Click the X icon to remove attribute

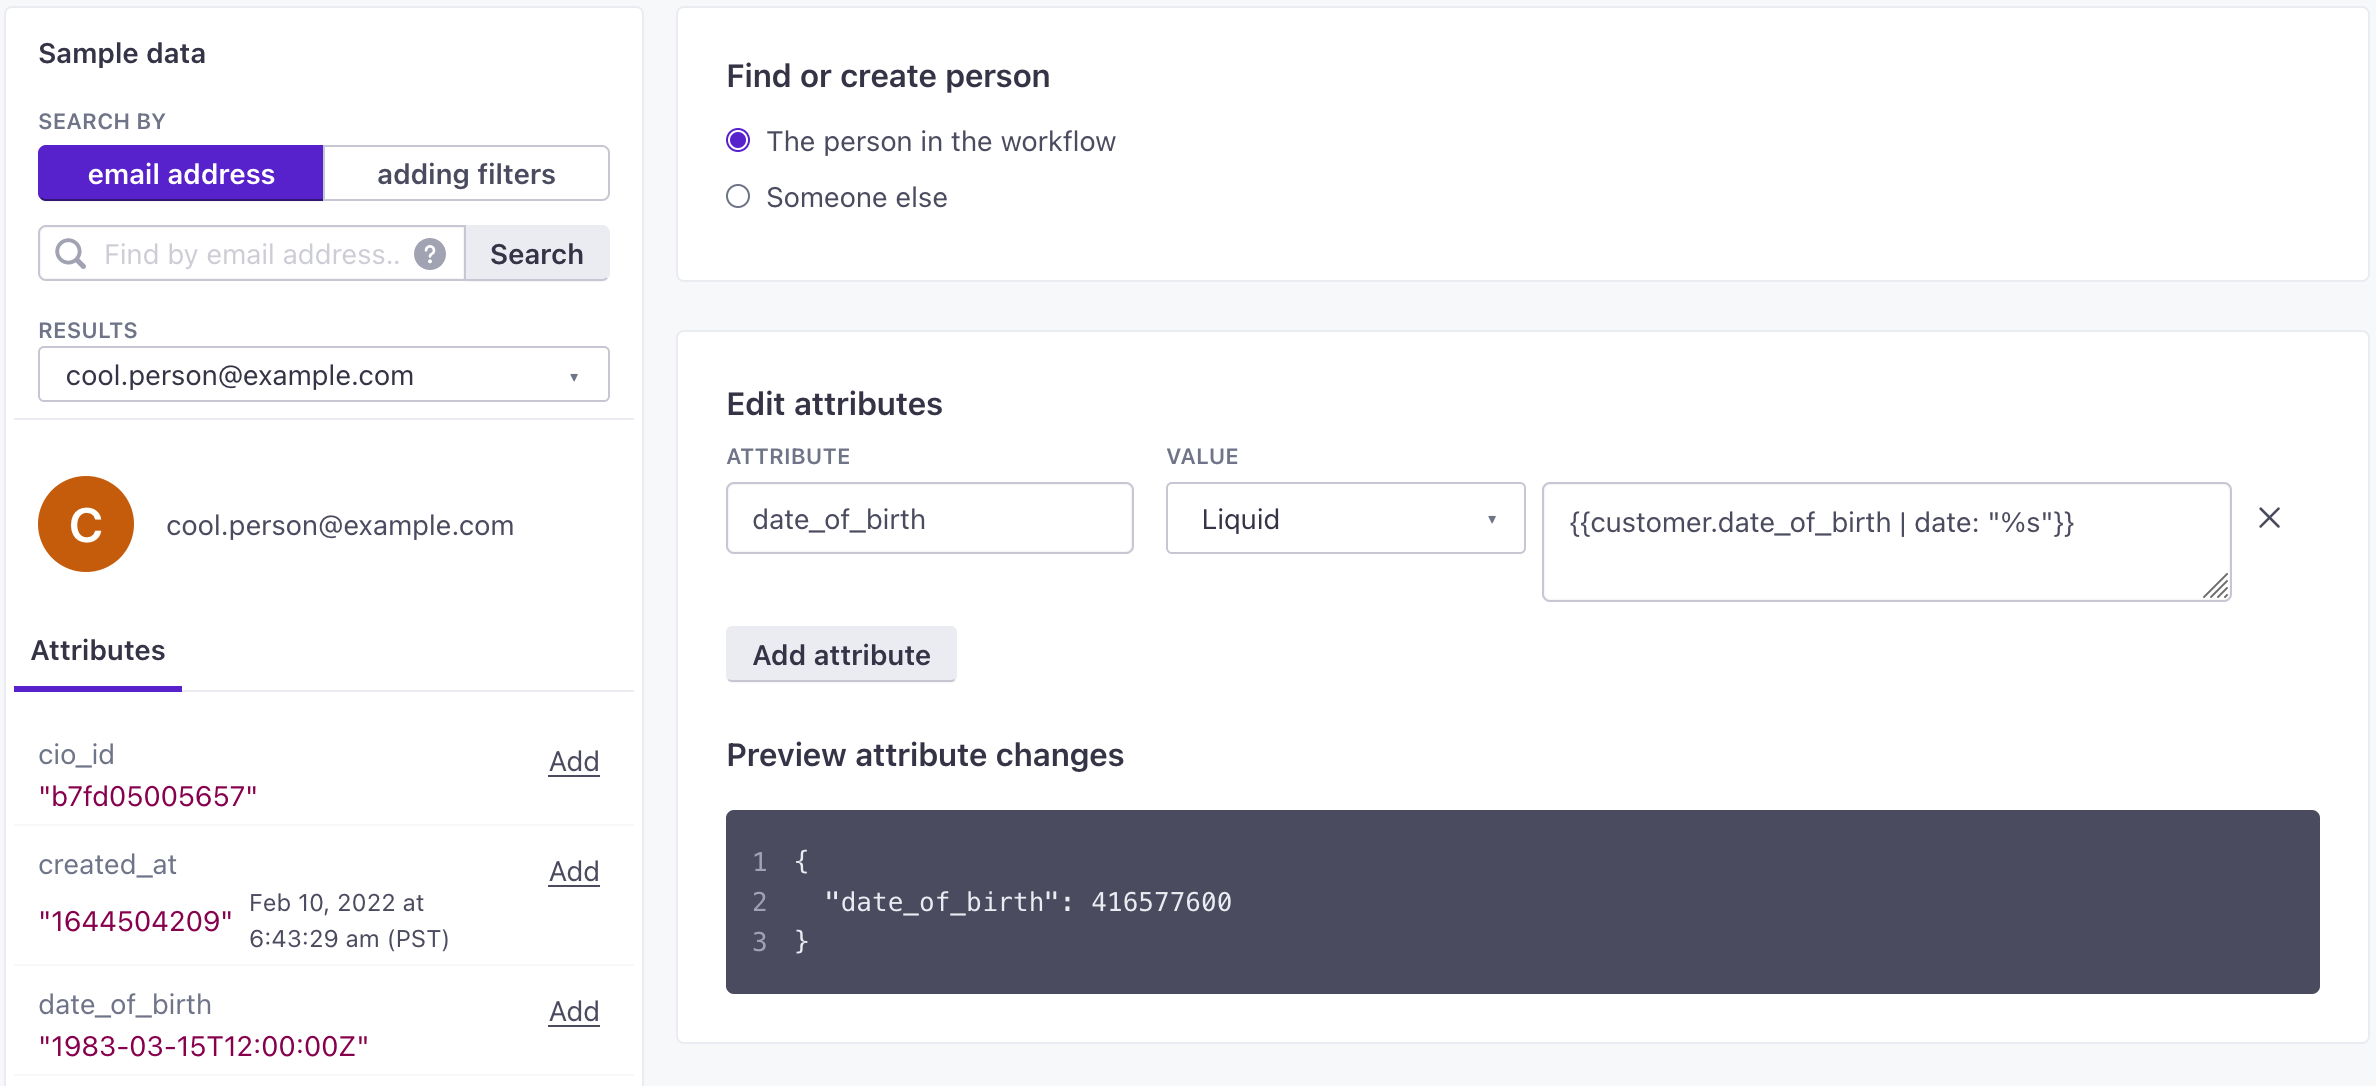(2271, 518)
